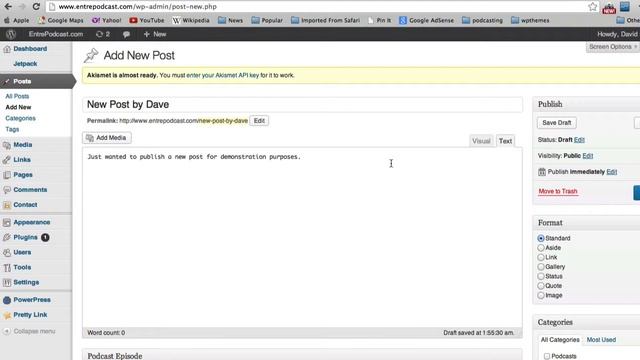This screenshot has width=640, height=360.
Task: Open the Popular bookmarks folder
Action: pyautogui.click(x=267, y=20)
